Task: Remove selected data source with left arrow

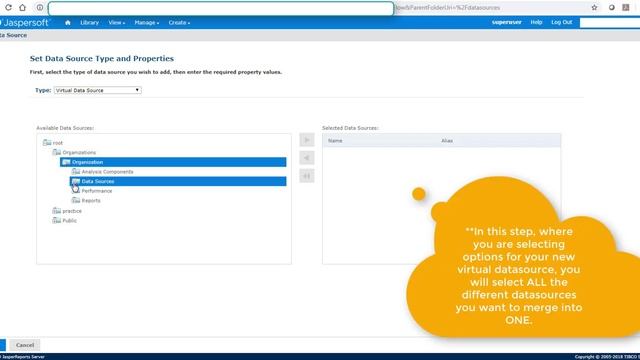Action: click(x=307, y=158)
